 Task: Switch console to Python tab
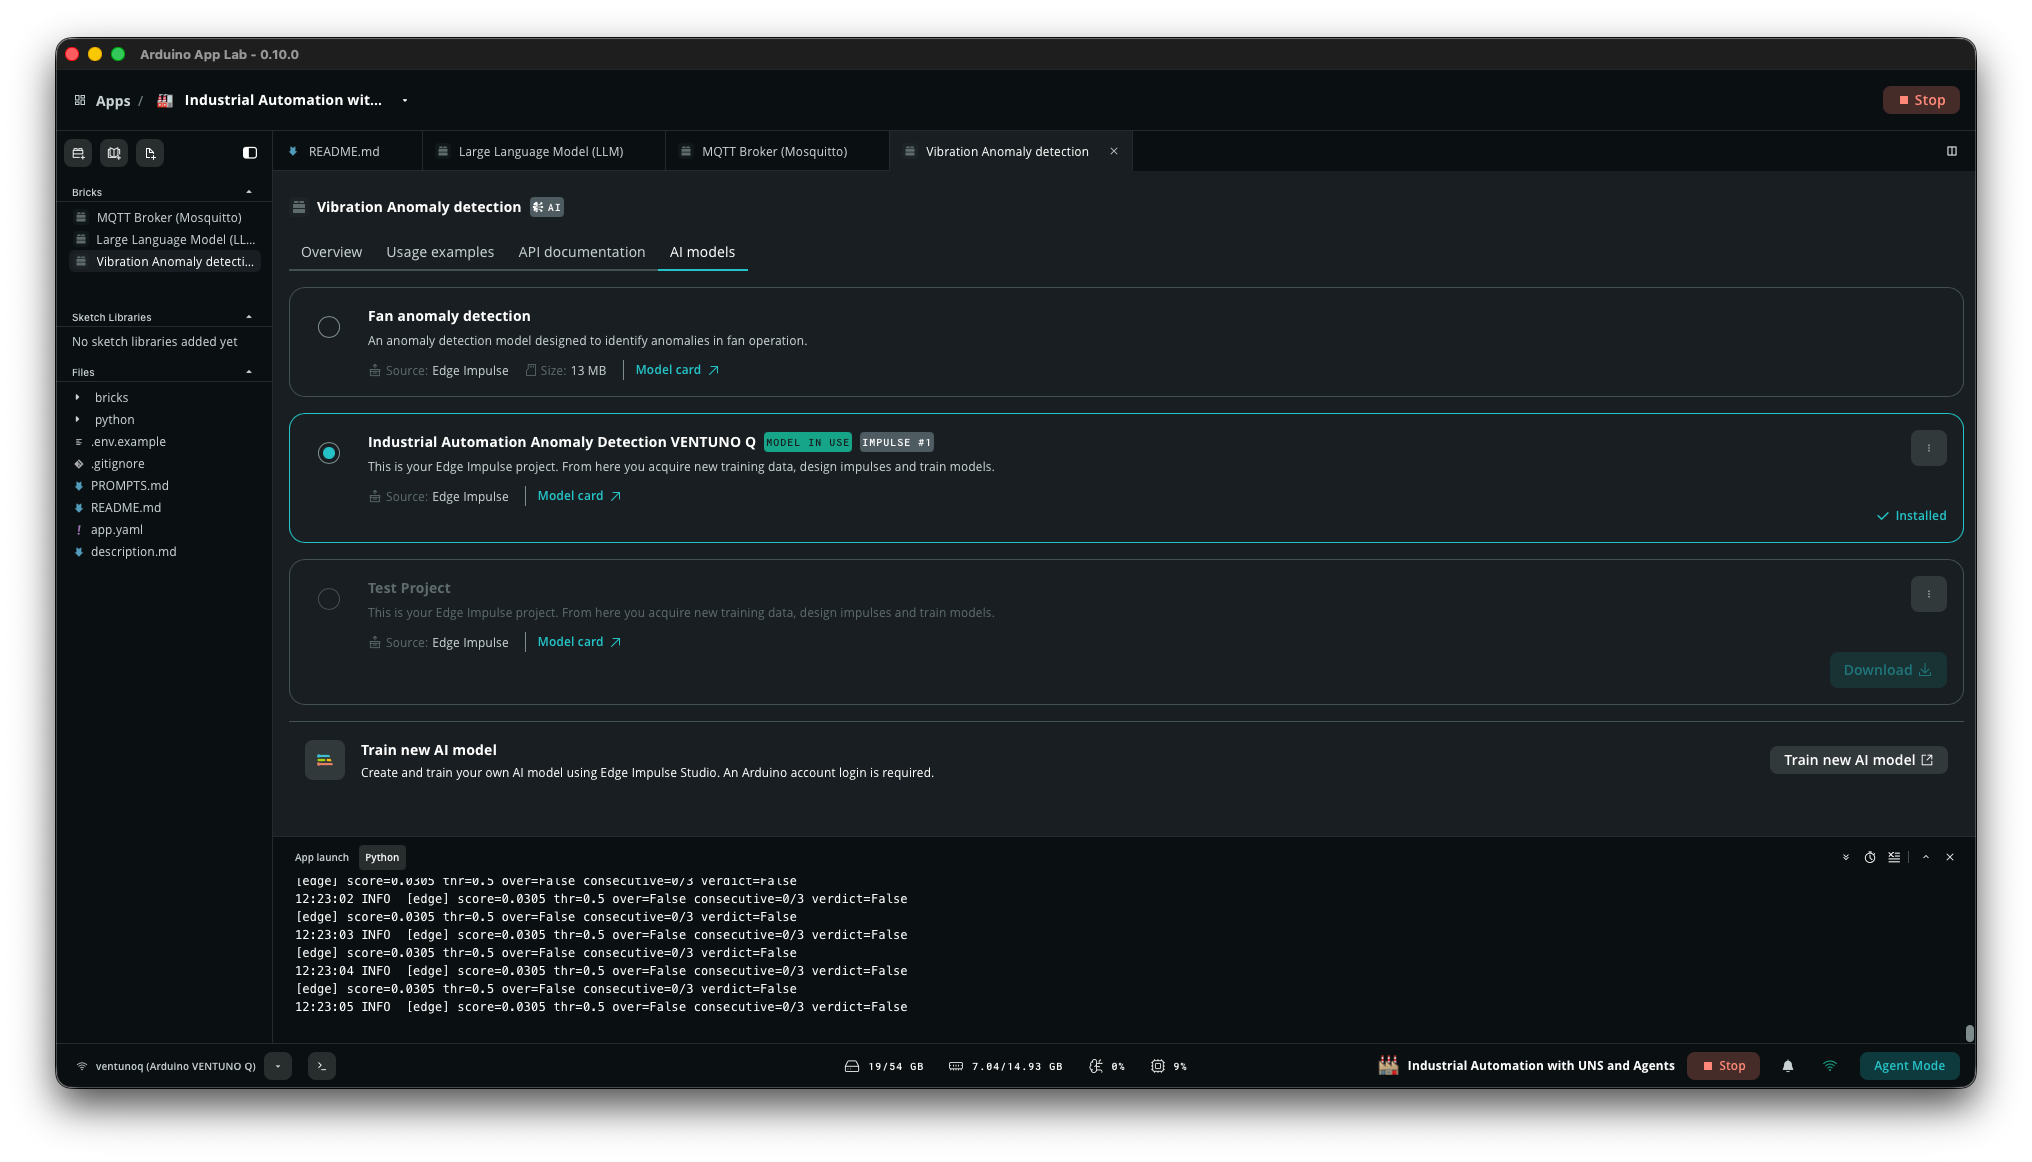pos(382,857)
